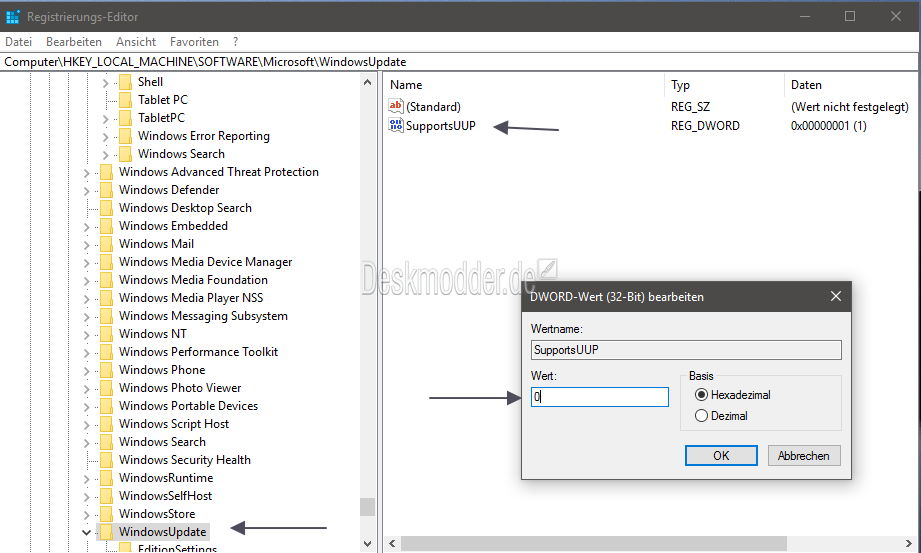Image resolution: width=921 pixels, height=553 pixels.
Task: Click the WindowsUpdate folder icon
Action: [x=106, y=532]
